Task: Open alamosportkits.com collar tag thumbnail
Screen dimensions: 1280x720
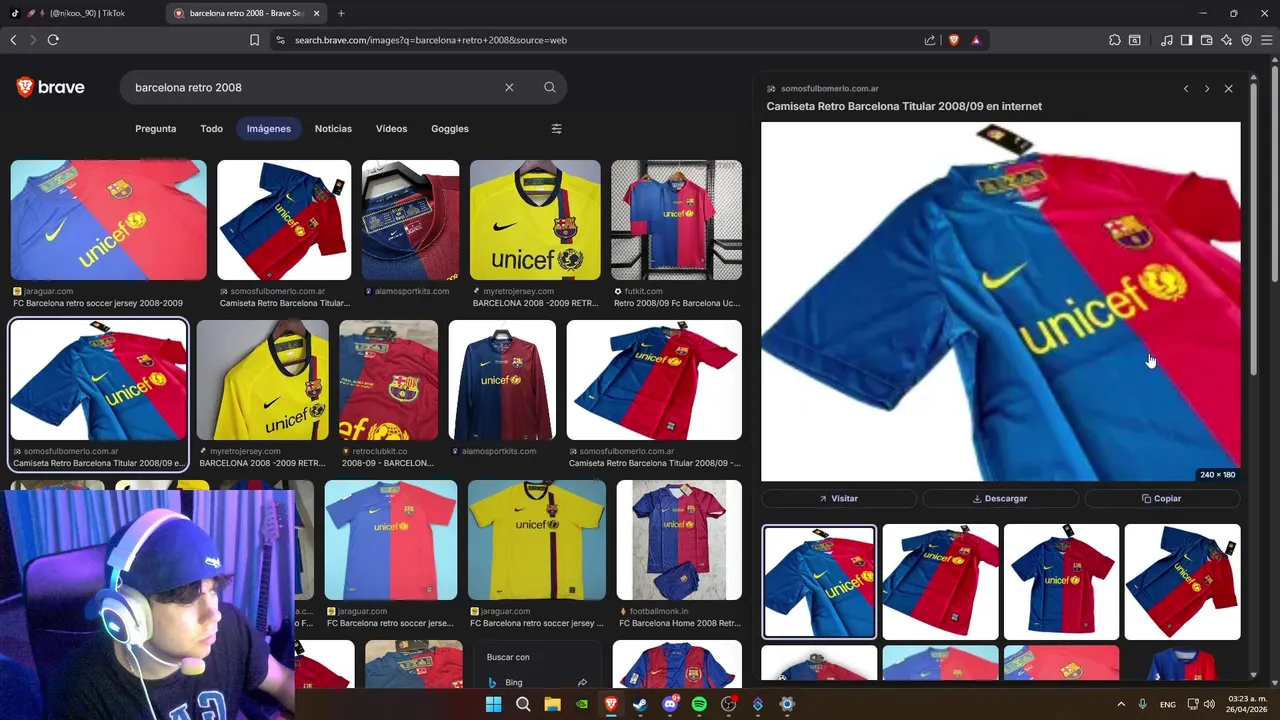Action: (410, 220)
